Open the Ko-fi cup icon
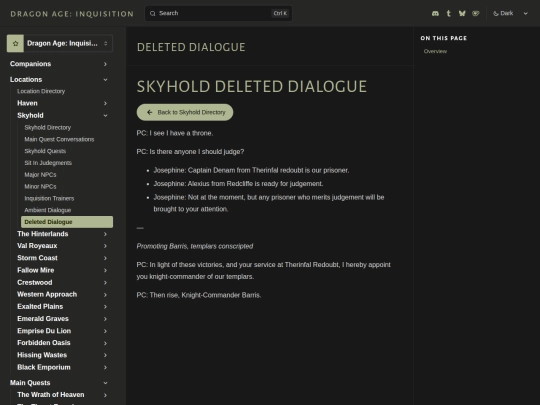The width and height of the screenshot is (540, 405). click(476, 13)
